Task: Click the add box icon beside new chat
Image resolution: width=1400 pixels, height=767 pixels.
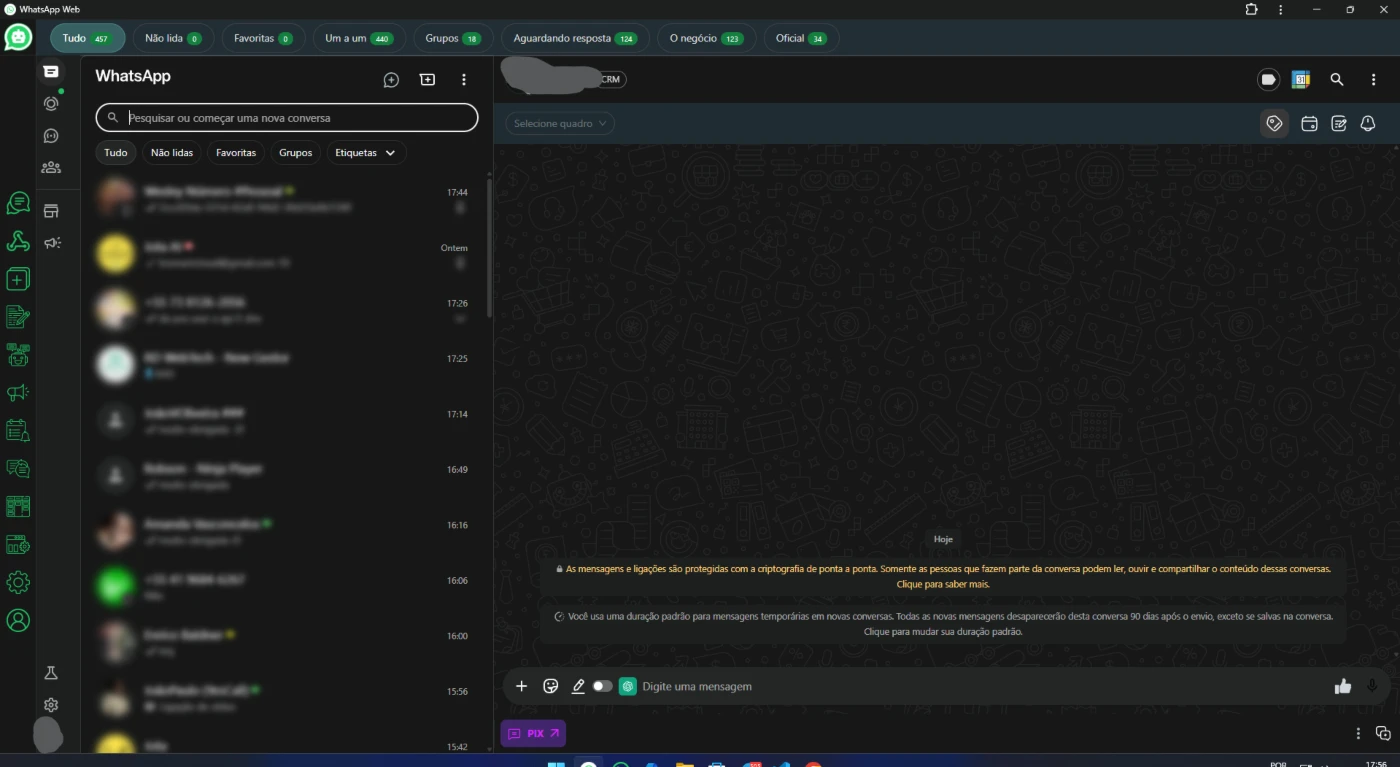Action: click(427, 80)
